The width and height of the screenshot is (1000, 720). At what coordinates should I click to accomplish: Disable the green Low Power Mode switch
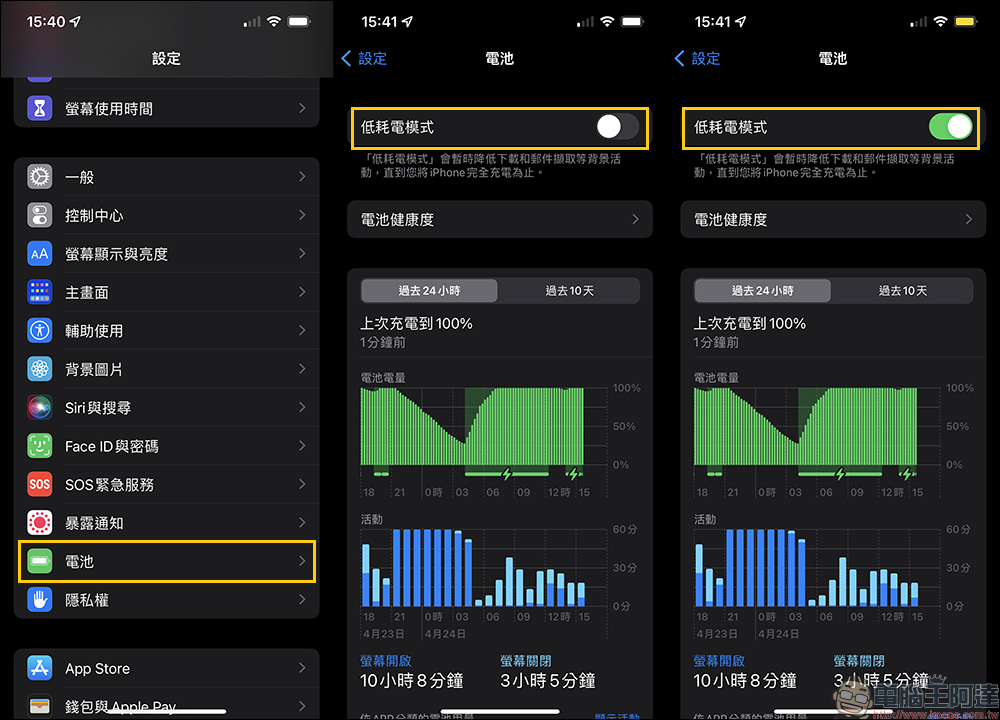point(950,127)
